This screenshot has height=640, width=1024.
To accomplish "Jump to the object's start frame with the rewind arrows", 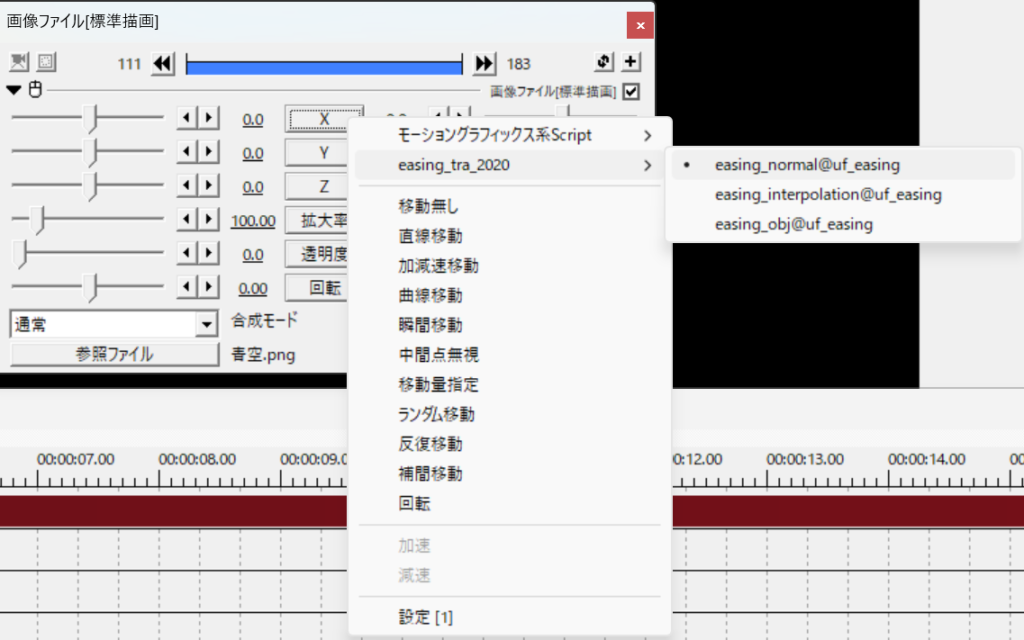I will (163, 64).
